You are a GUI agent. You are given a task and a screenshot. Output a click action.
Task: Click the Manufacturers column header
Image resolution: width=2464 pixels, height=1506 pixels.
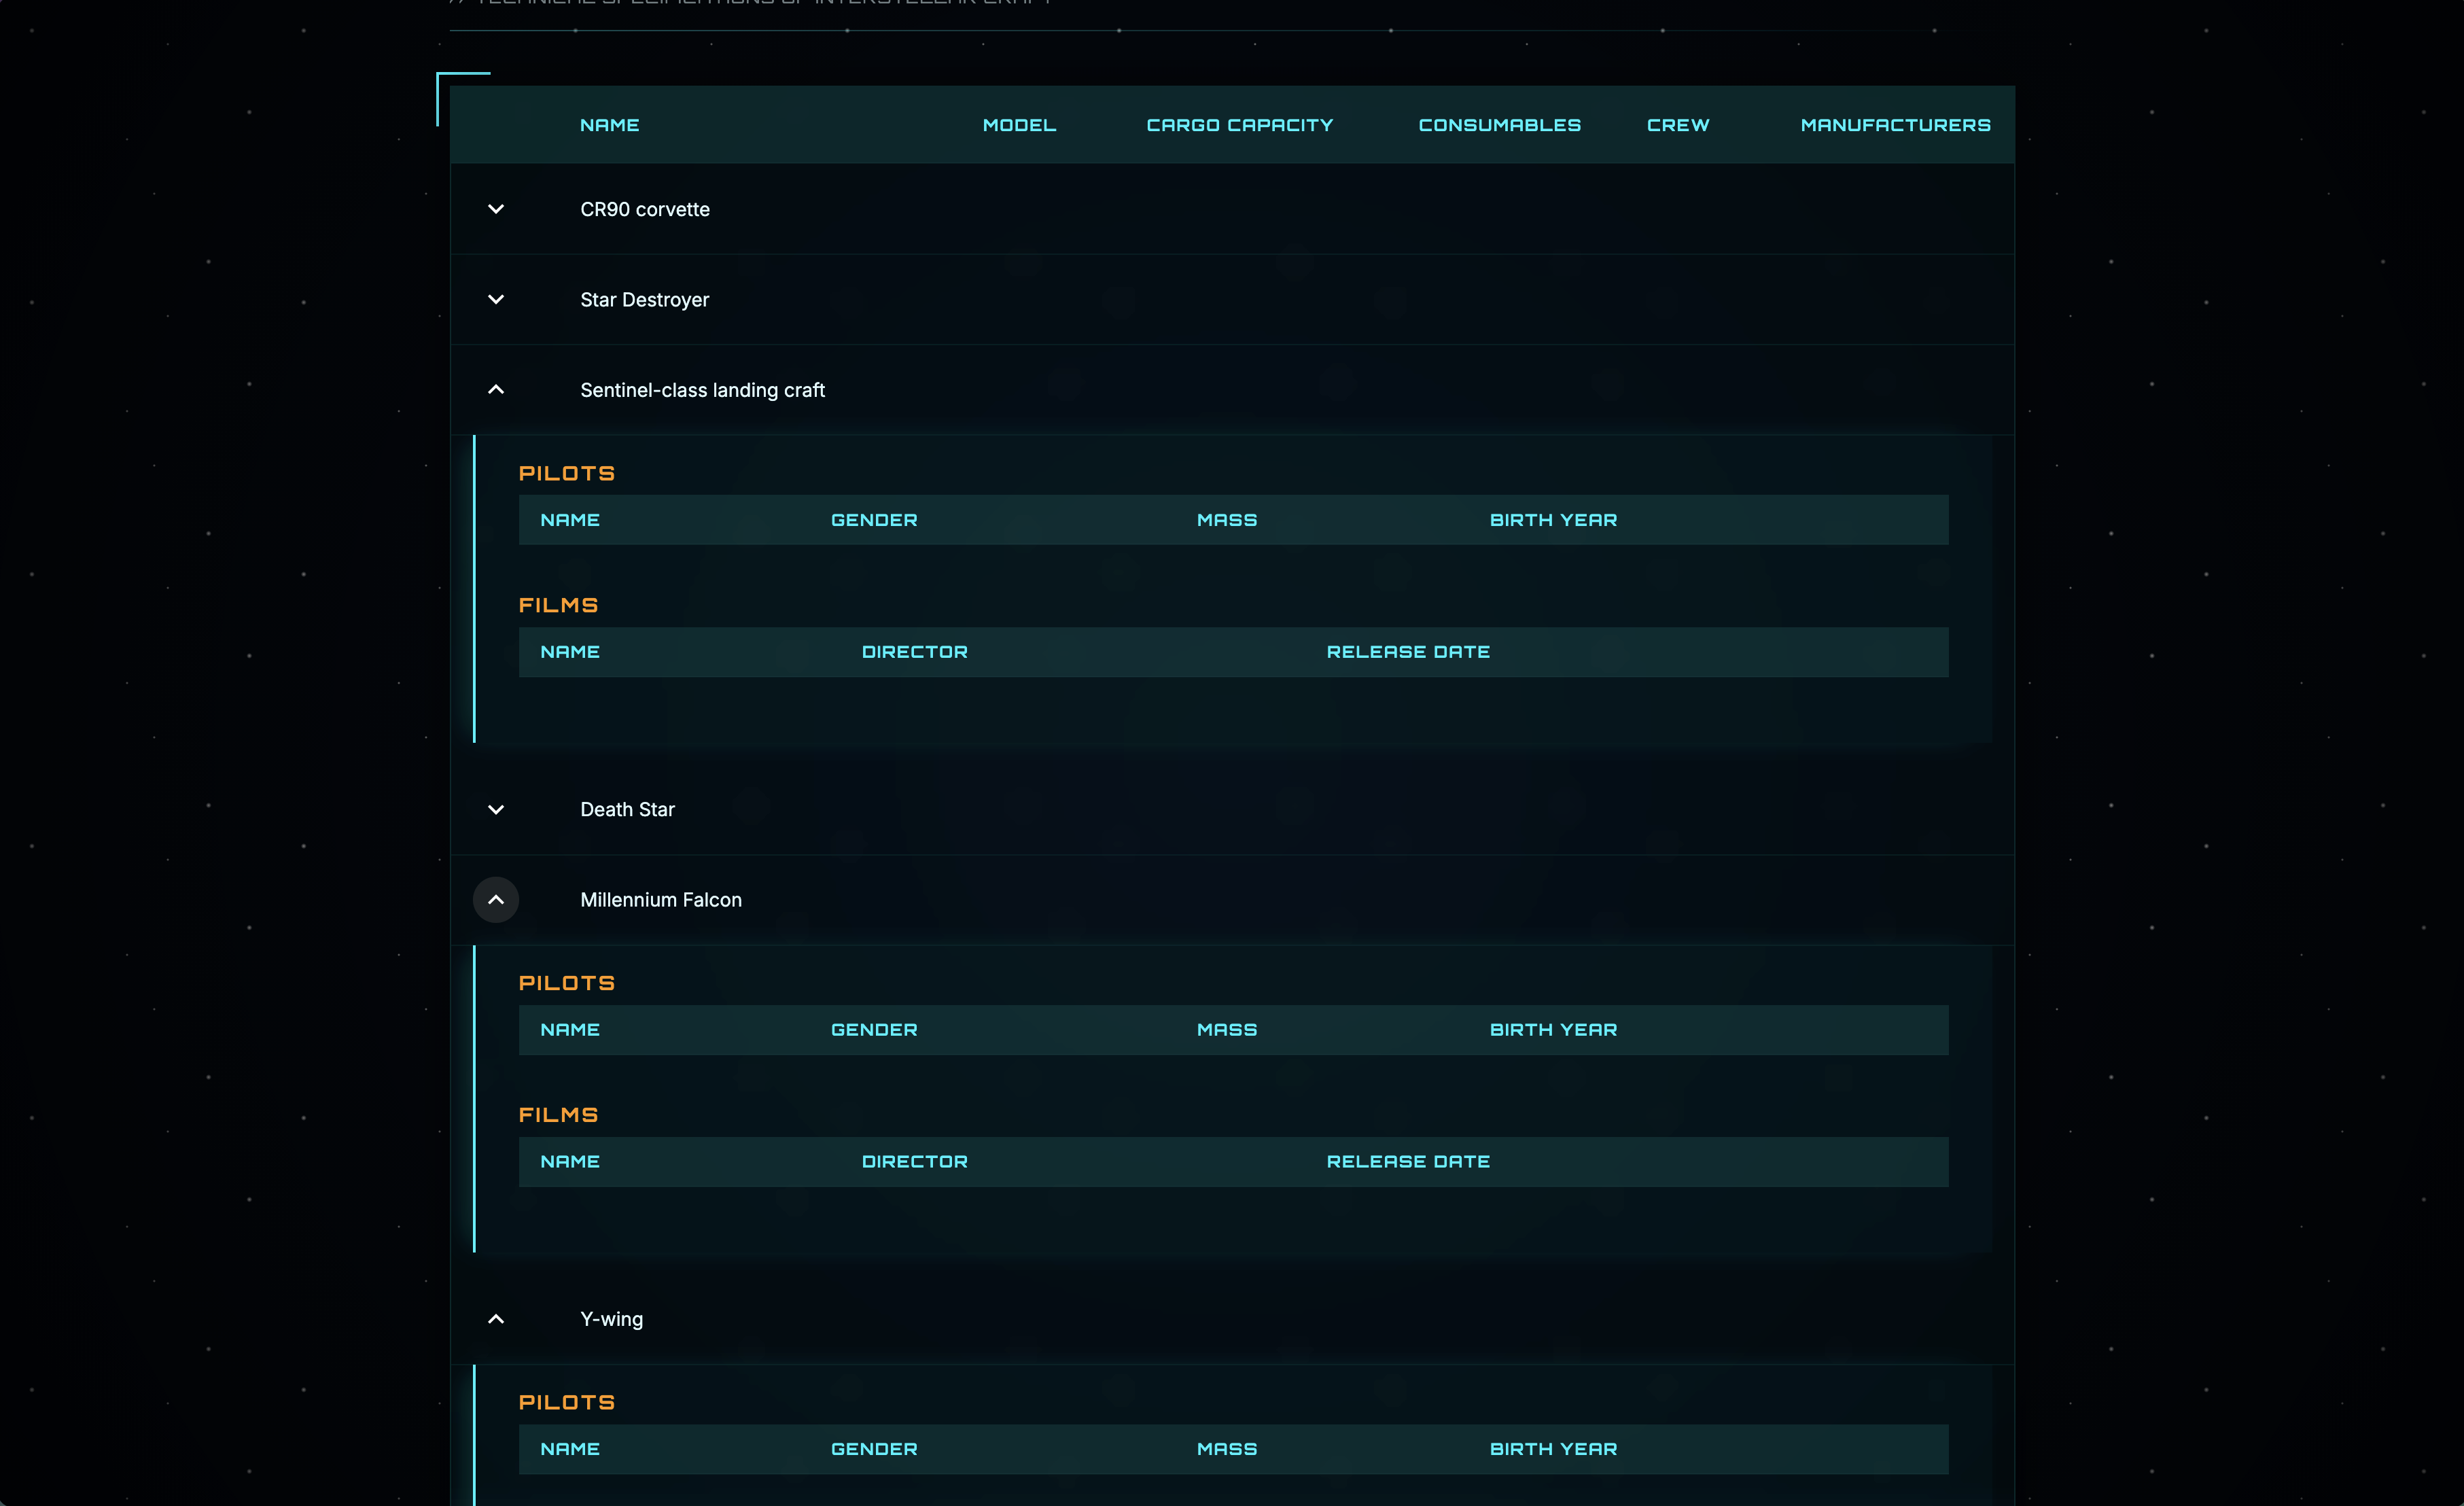point(1896,125)
